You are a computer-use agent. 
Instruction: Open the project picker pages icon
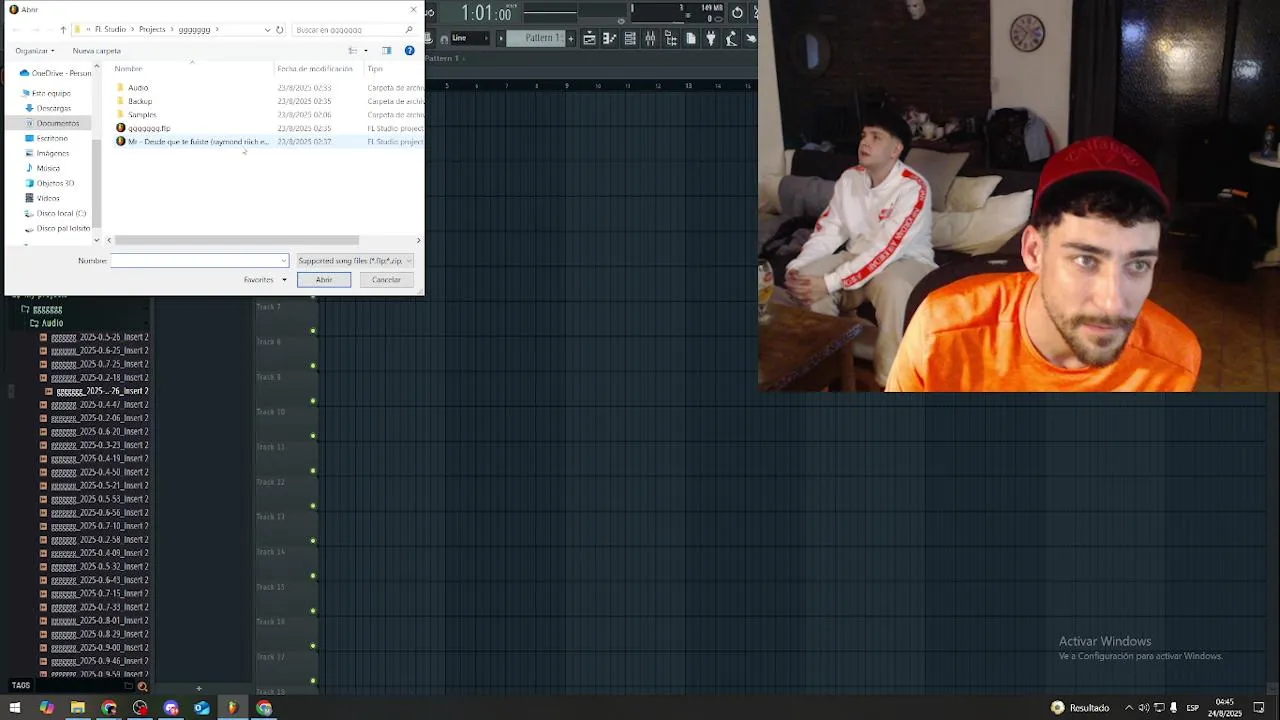[691, 39]
